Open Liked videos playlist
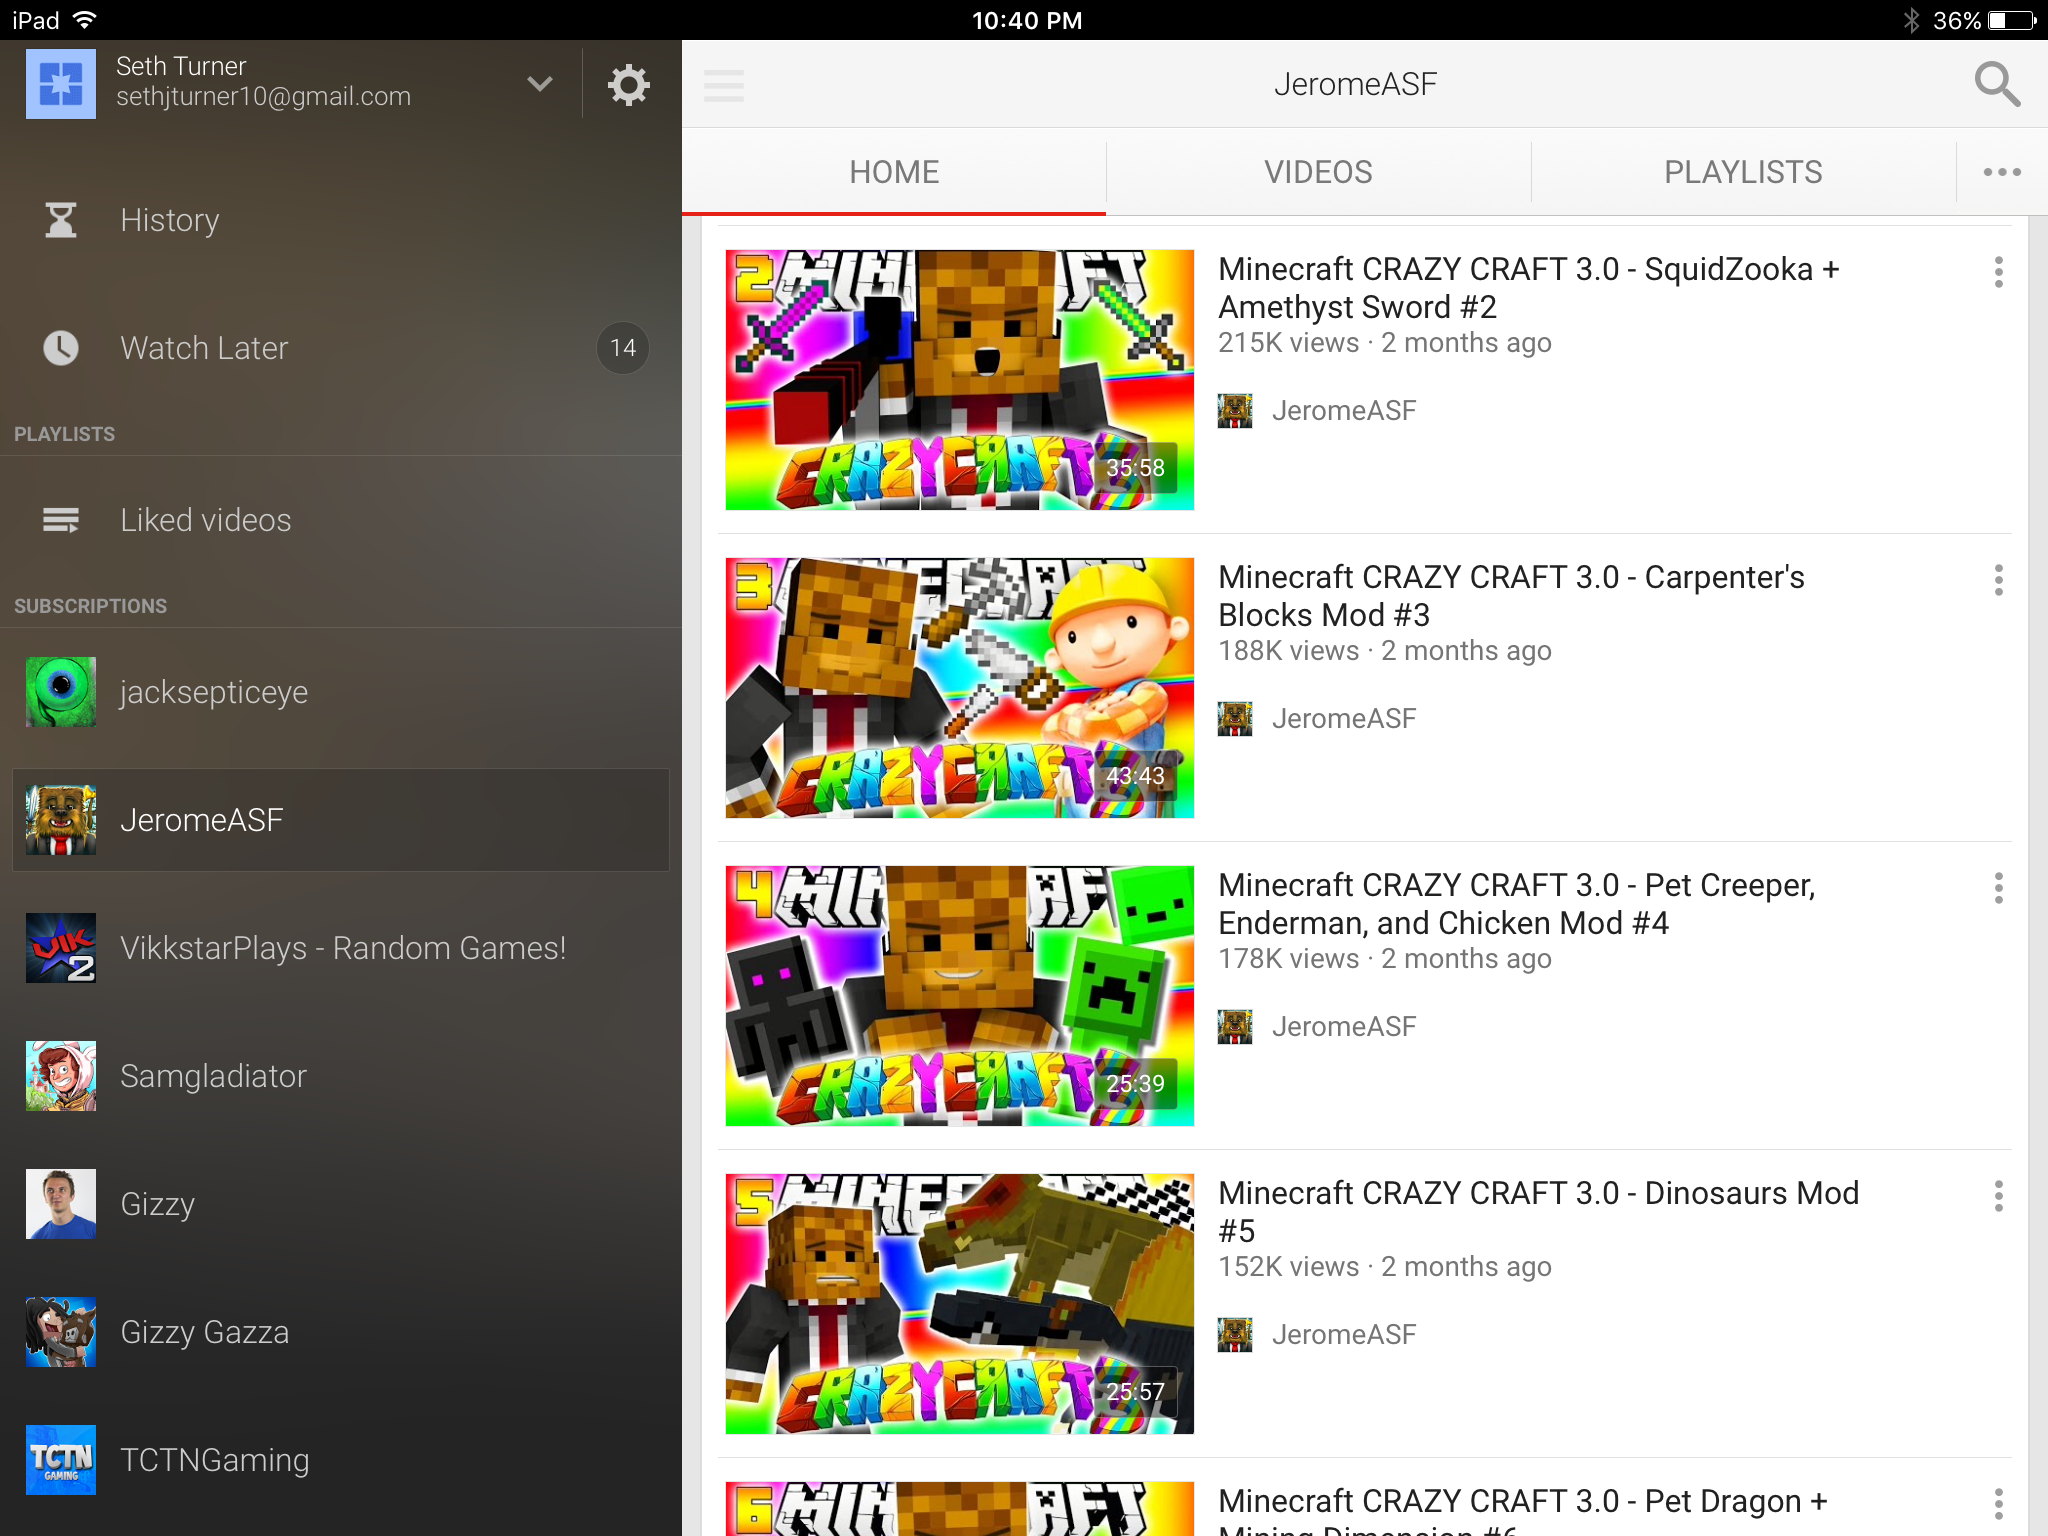This screenshot has height=1536, width=2048. point(341,520)
